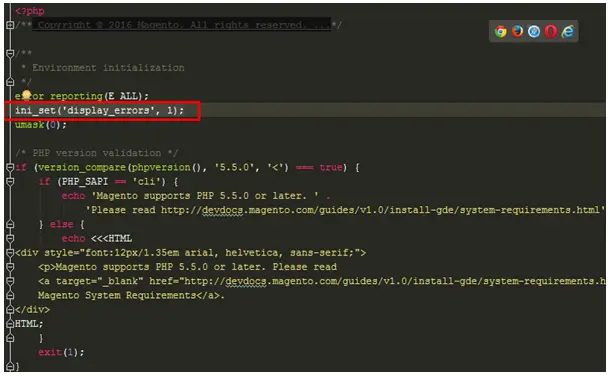Collapse the Environment initialization doc comment start
This screenshot has height=376, width=614.
10,53
